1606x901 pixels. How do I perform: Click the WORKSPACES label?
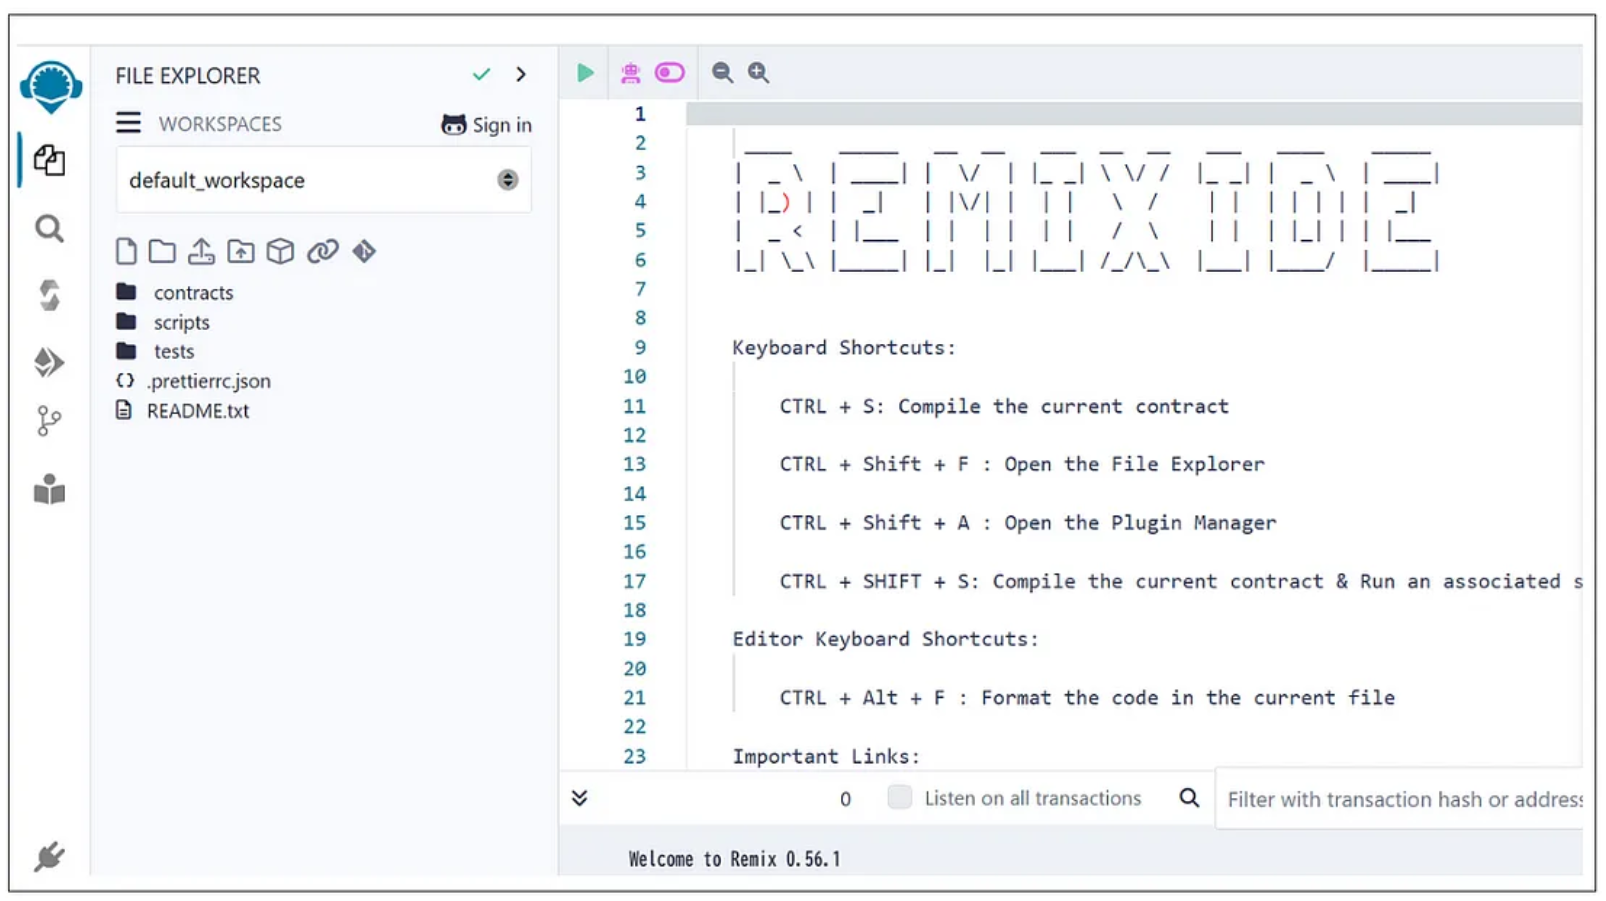point(220,124)
